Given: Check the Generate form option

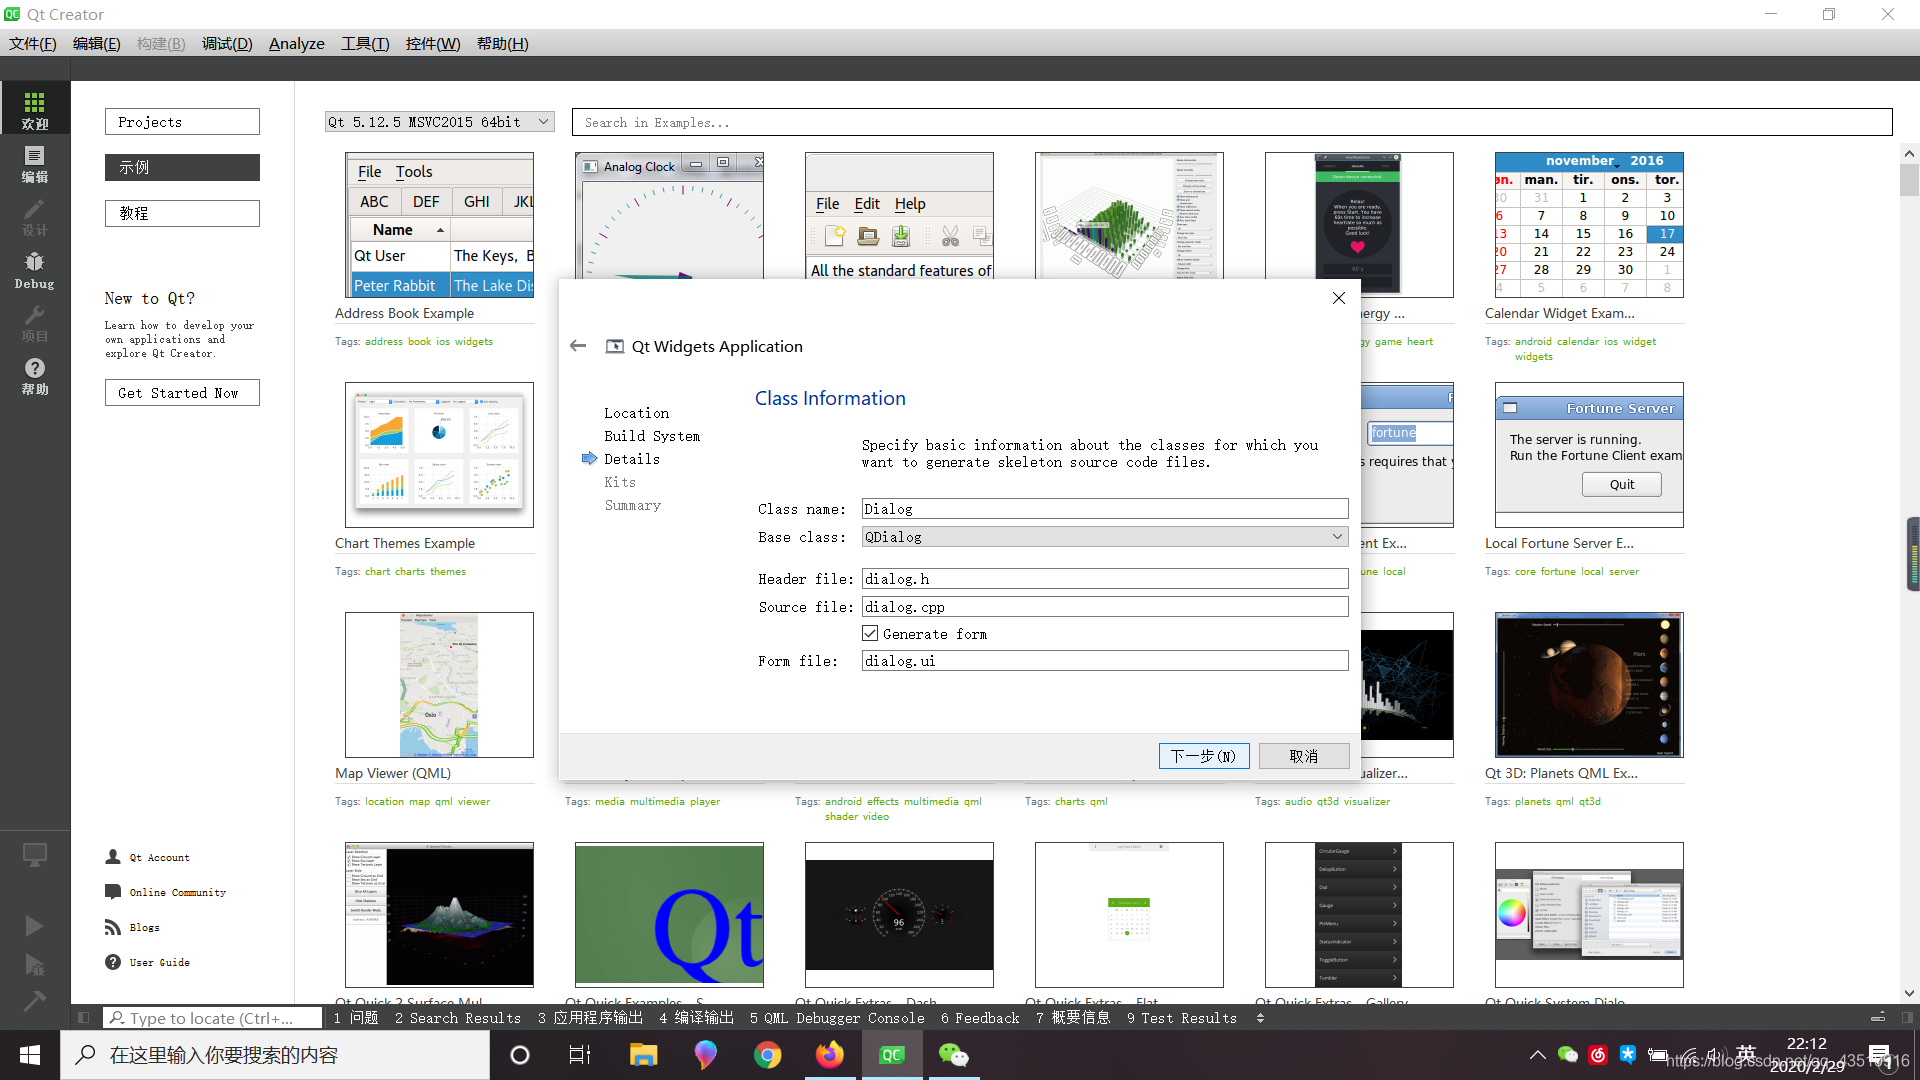Looking at the screenshot, I should [869, 634].
